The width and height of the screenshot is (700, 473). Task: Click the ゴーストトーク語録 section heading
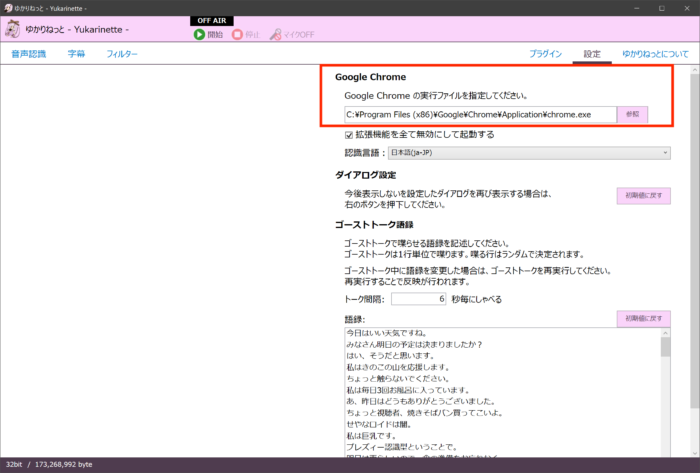pyautogui.click(x=374, y=224)
